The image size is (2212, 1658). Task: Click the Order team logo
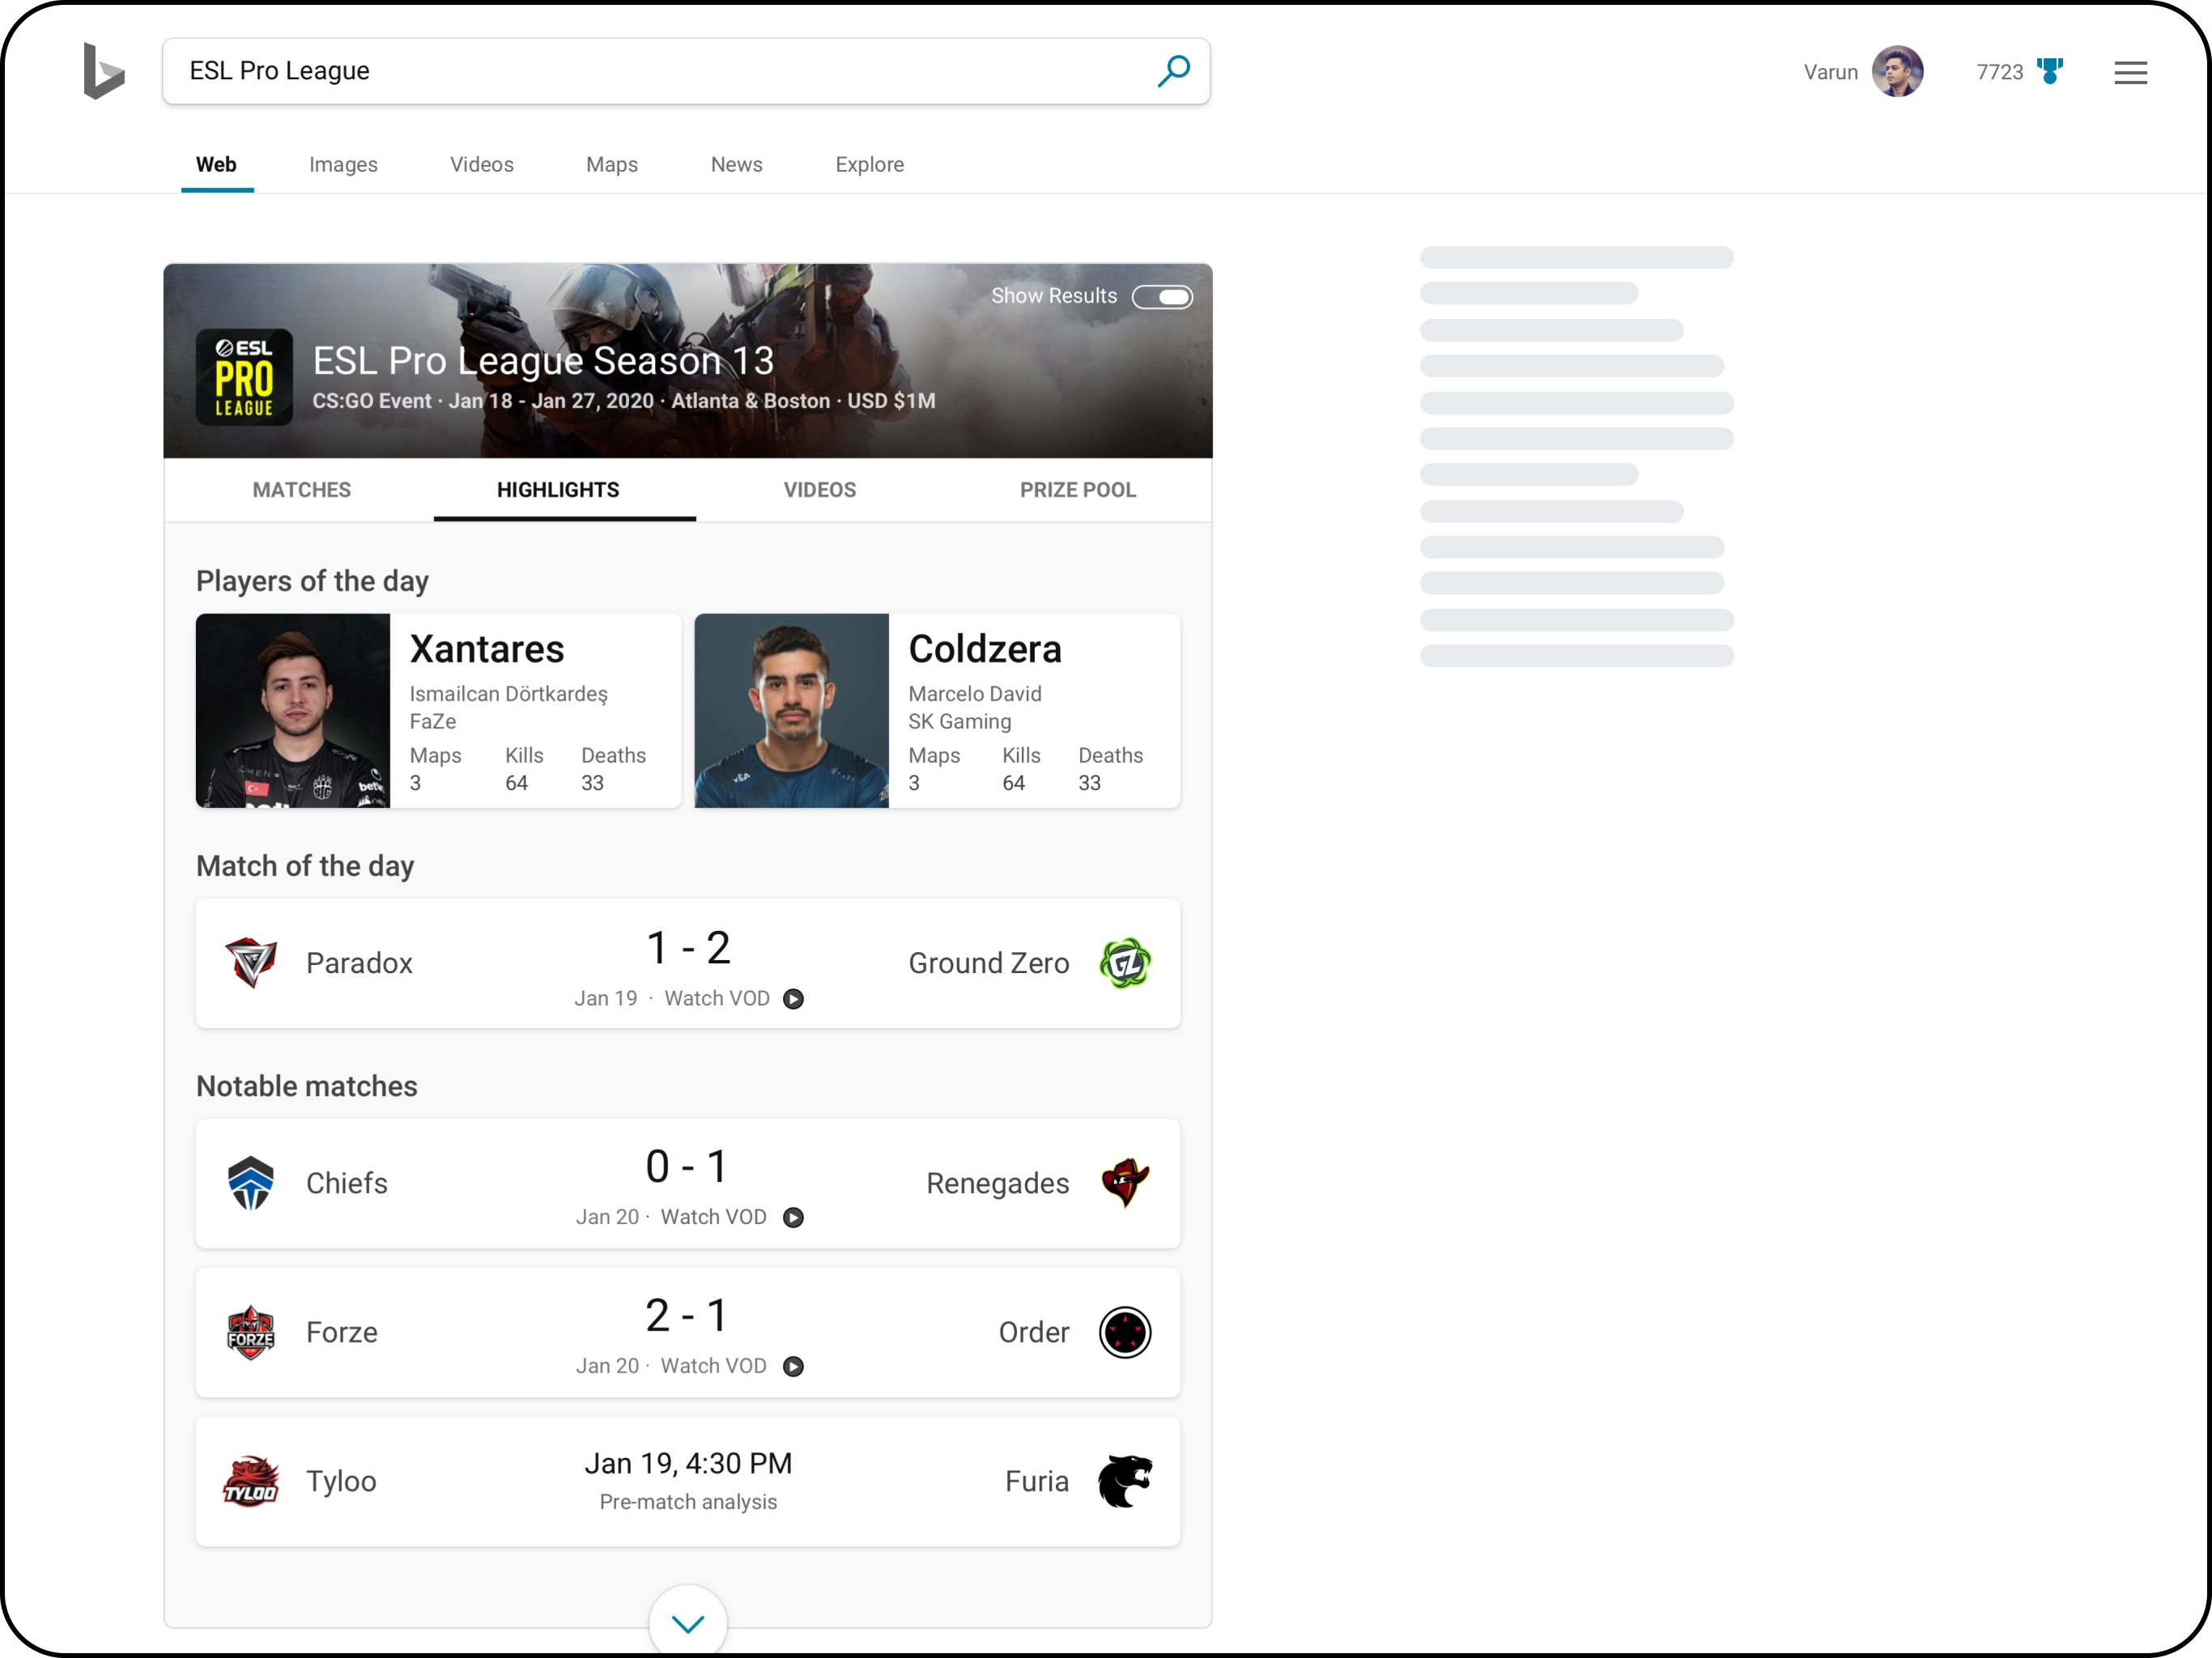coord(1125,1332)
